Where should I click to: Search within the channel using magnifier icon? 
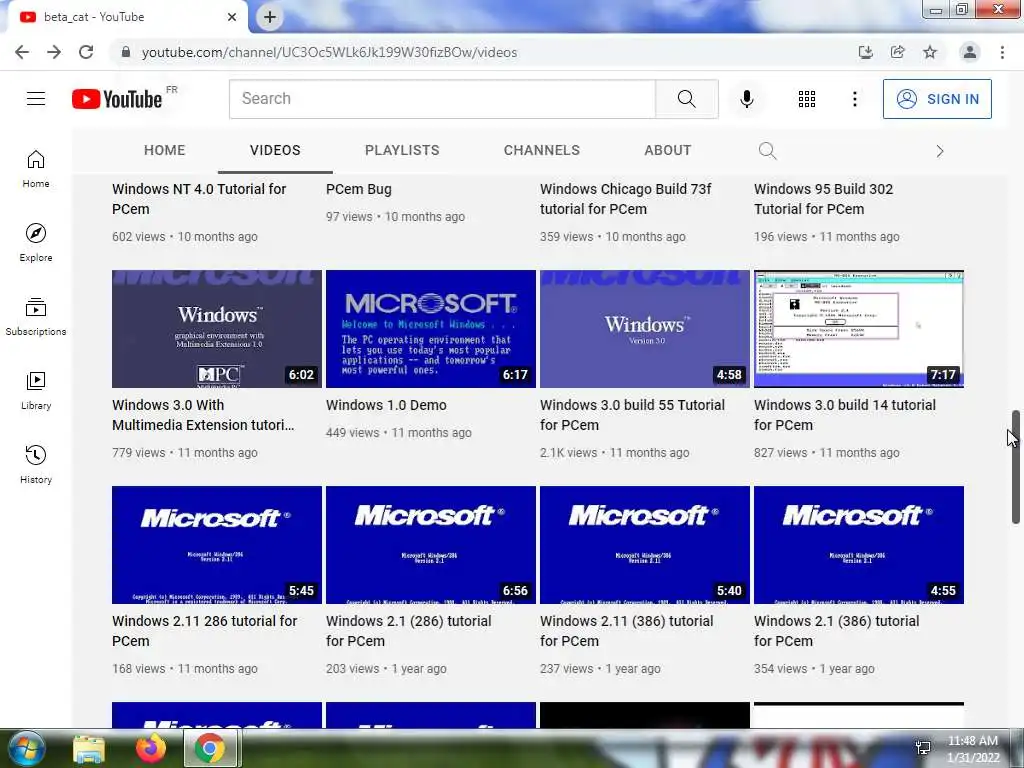coord(767,151)
